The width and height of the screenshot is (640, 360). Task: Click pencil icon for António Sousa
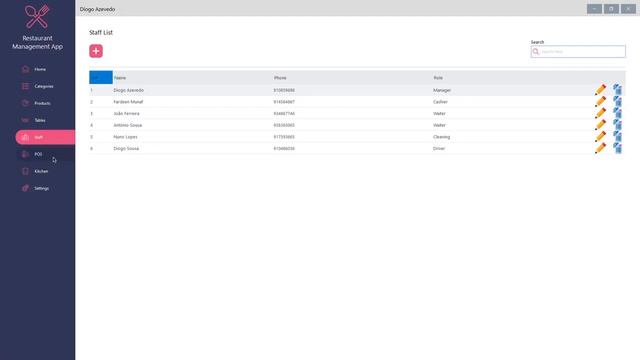pos(600,124)
